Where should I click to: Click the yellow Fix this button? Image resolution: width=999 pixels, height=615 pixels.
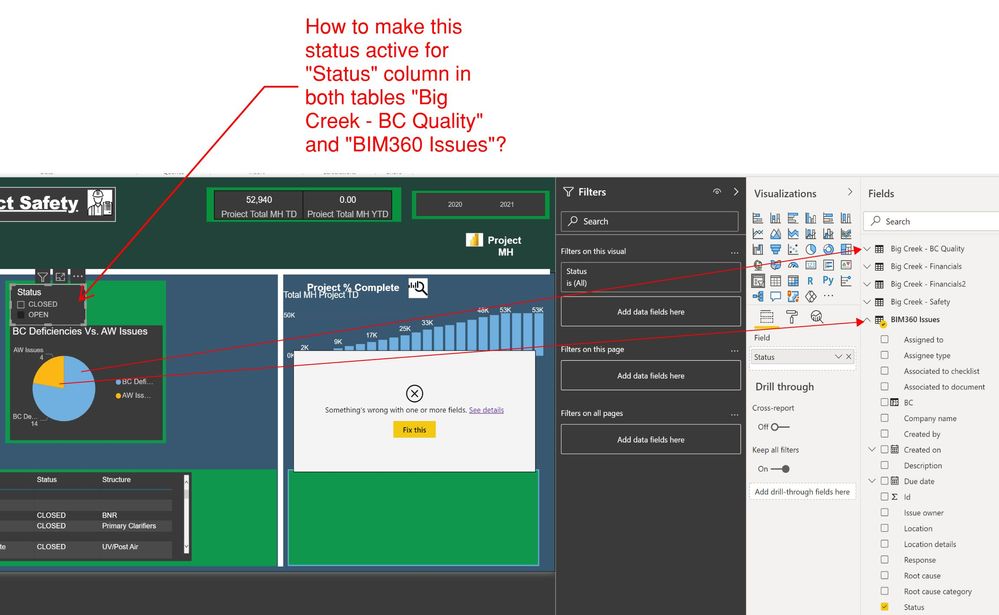pos(414,430)
